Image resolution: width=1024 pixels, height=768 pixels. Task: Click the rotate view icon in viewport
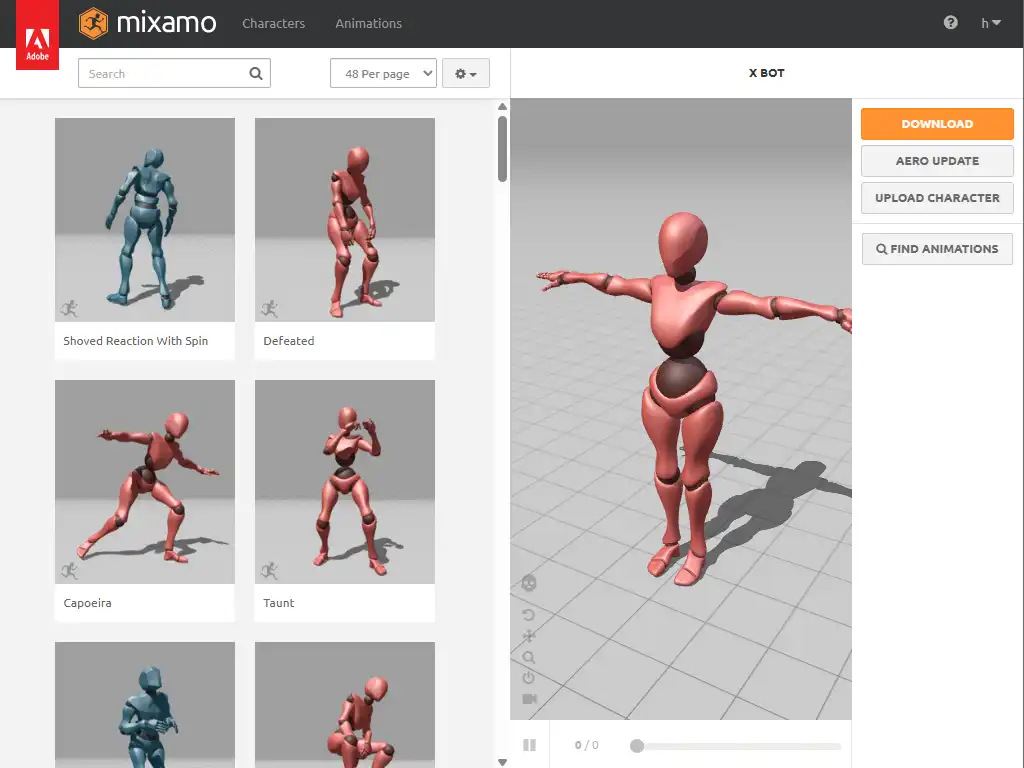point(529,615)
